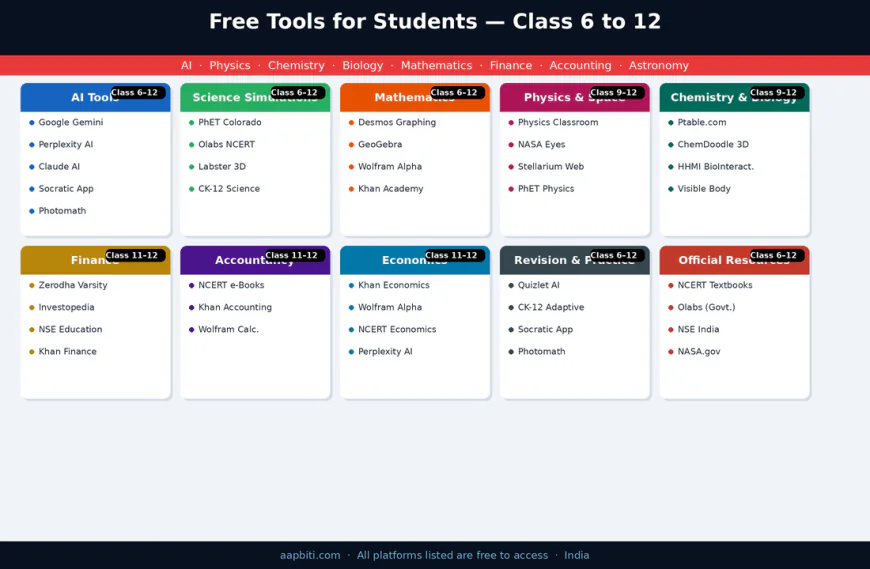Click the Chemistry & Biology card header
This screenshot has width=870, height=569.
pos(735,98)
